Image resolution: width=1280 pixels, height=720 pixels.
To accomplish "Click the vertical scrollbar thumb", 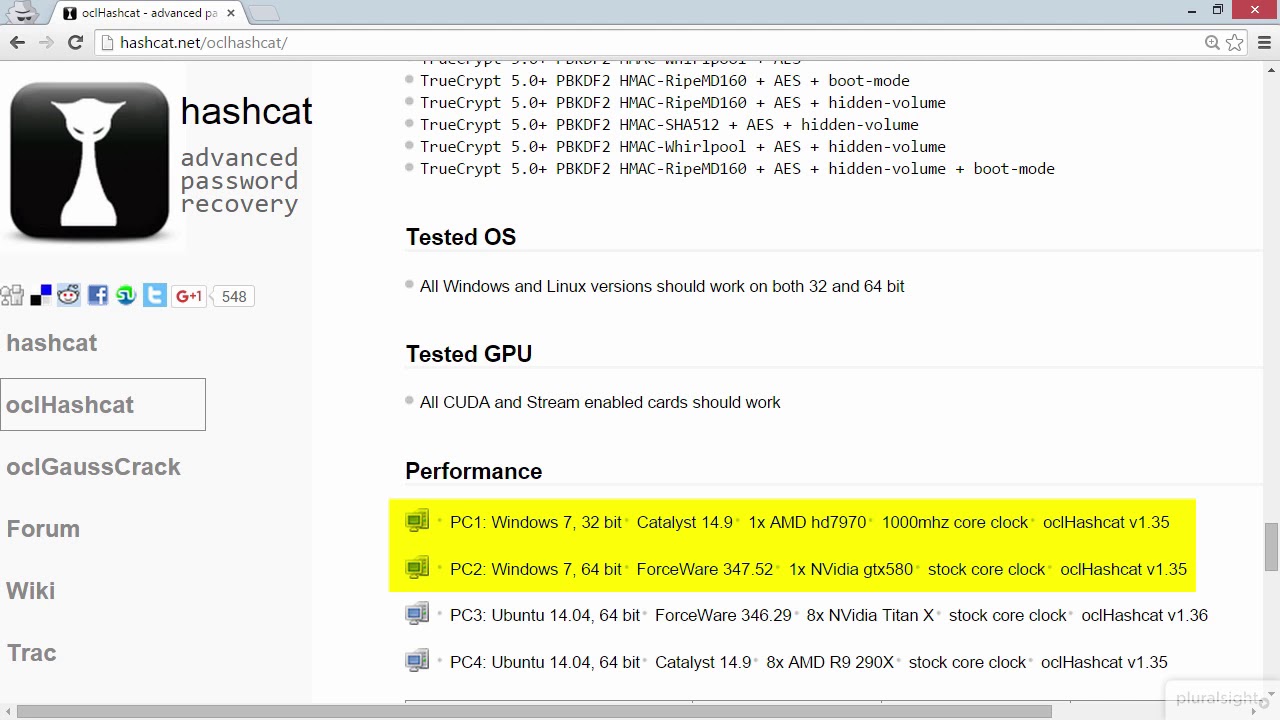I will click(1271, 545).
